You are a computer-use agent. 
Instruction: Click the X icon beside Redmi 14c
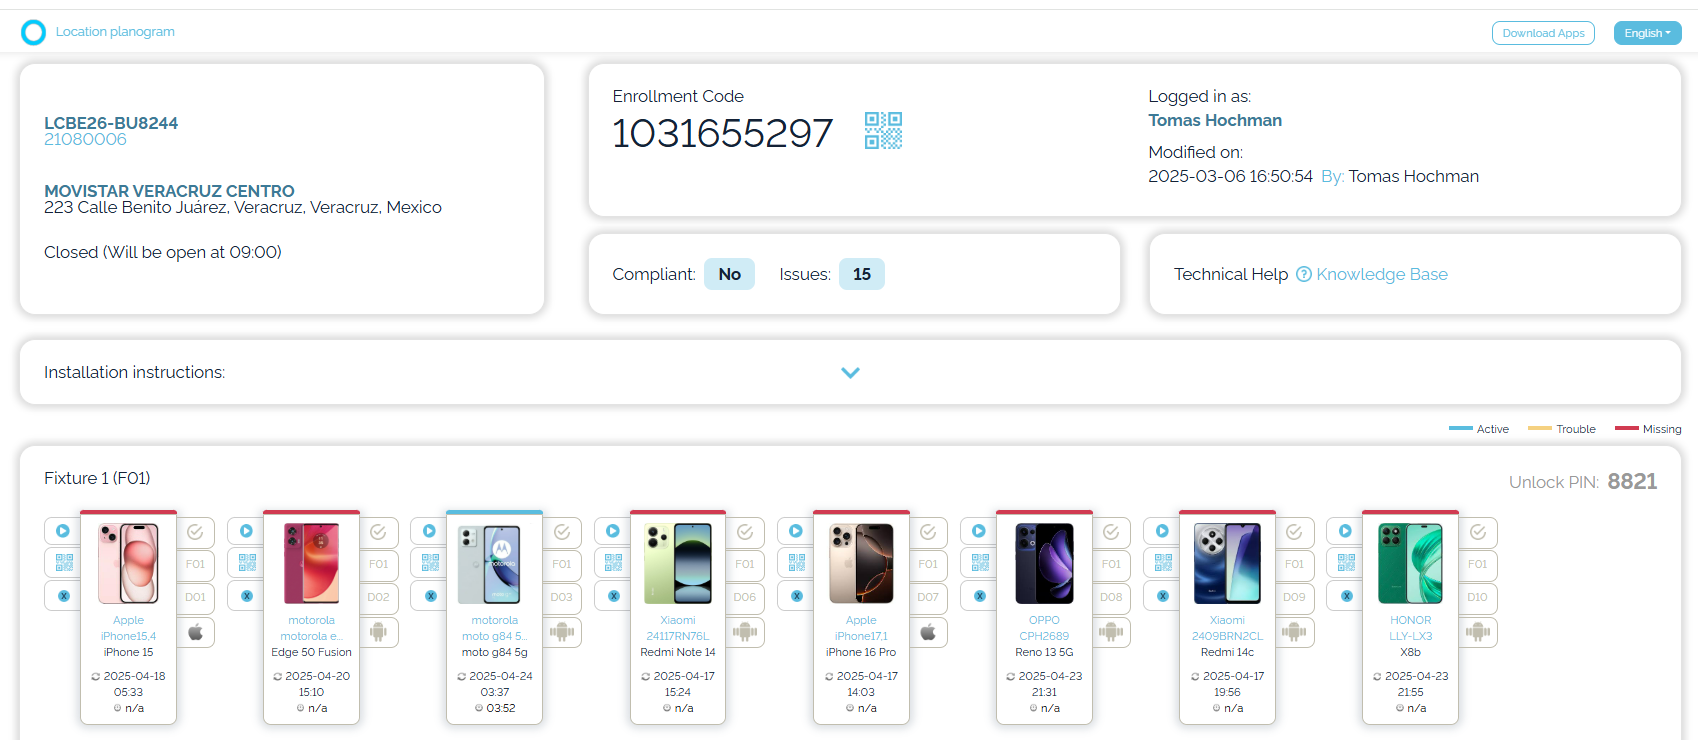click(1162, 596)
